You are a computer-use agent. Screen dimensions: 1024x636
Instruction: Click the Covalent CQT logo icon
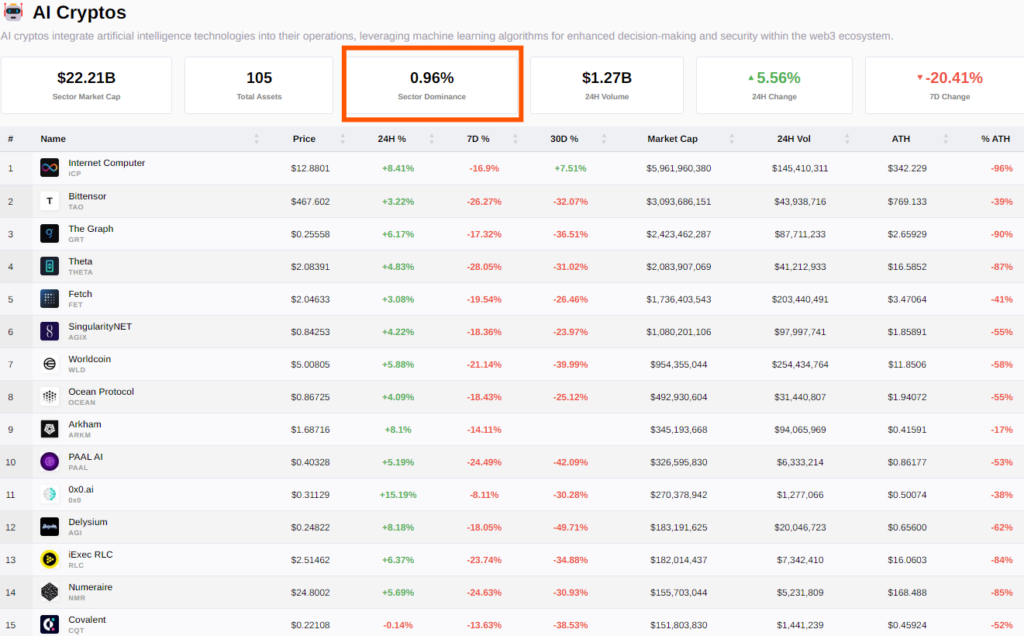click(x=48, y=624)
